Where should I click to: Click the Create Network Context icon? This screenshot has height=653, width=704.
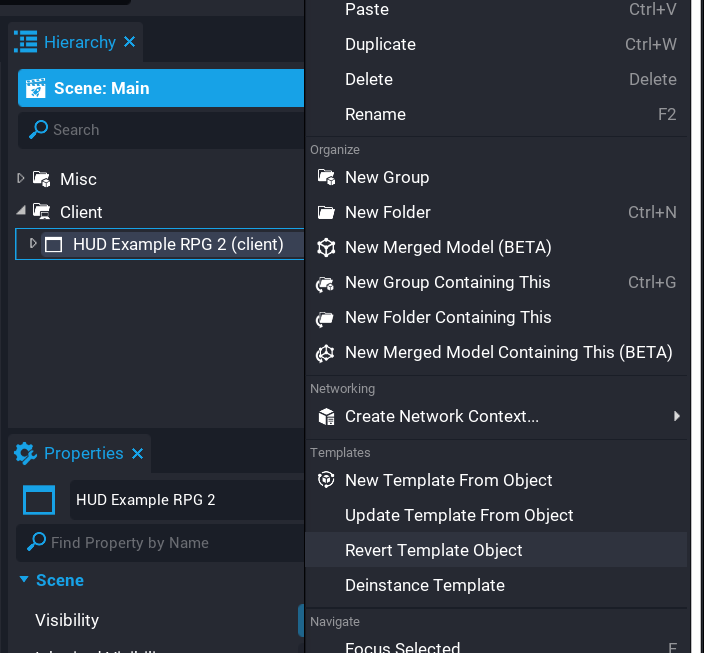pyautogui.click(x=326, y=416)
